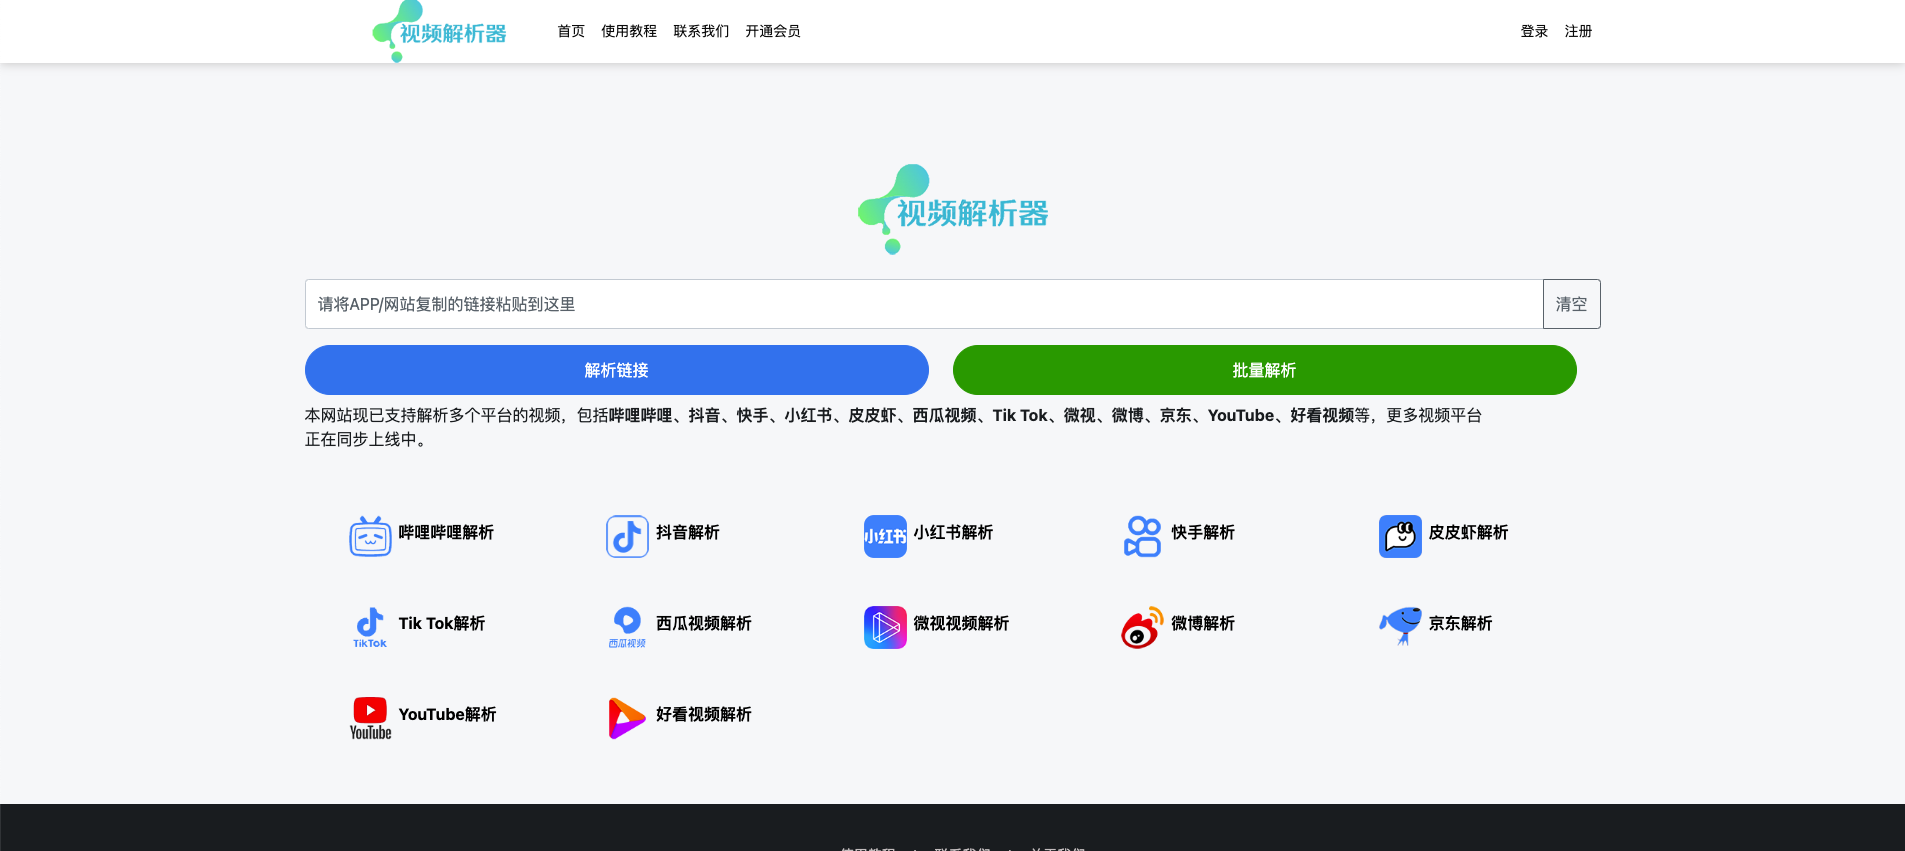The width and height of the screenshot is (1905, 851).
Task: Click the Xiaohongshu blue square icon
Action: click(885, 536)
